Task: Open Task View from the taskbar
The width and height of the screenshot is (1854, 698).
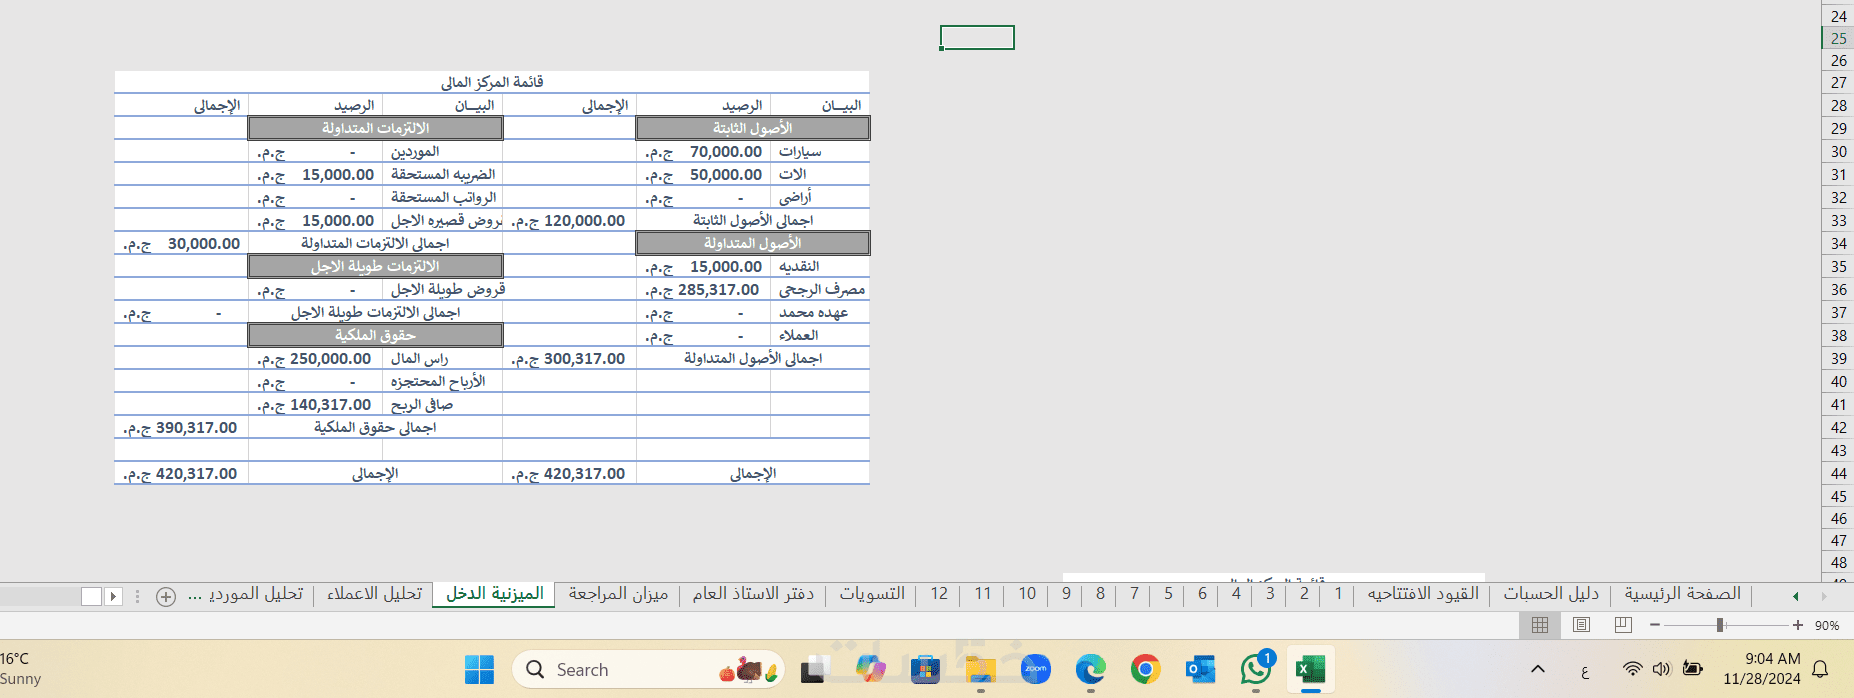Action: tap(816, 670)
